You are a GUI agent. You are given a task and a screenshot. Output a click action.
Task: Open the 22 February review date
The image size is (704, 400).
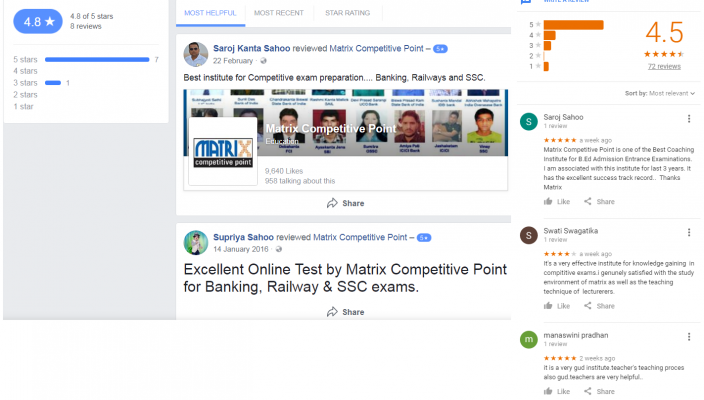233,61
